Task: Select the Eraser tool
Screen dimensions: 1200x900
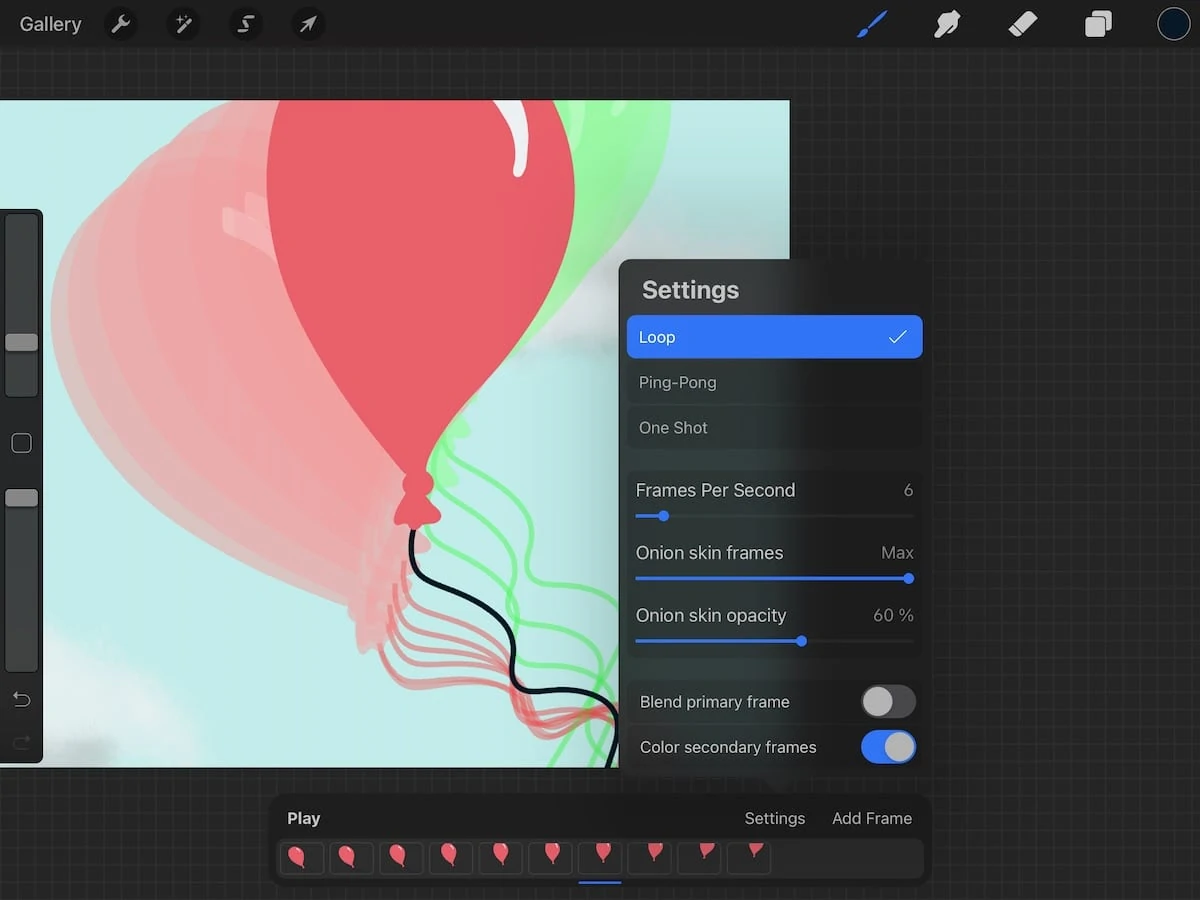Action: coord(1023,24)
